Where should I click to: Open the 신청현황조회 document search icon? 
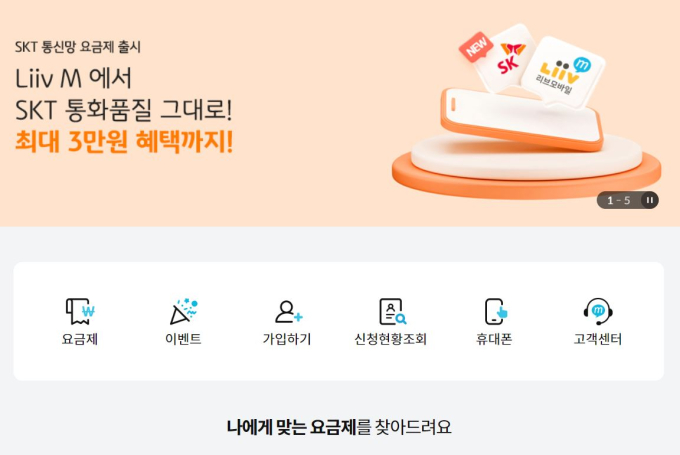click(x=392, y=311)
